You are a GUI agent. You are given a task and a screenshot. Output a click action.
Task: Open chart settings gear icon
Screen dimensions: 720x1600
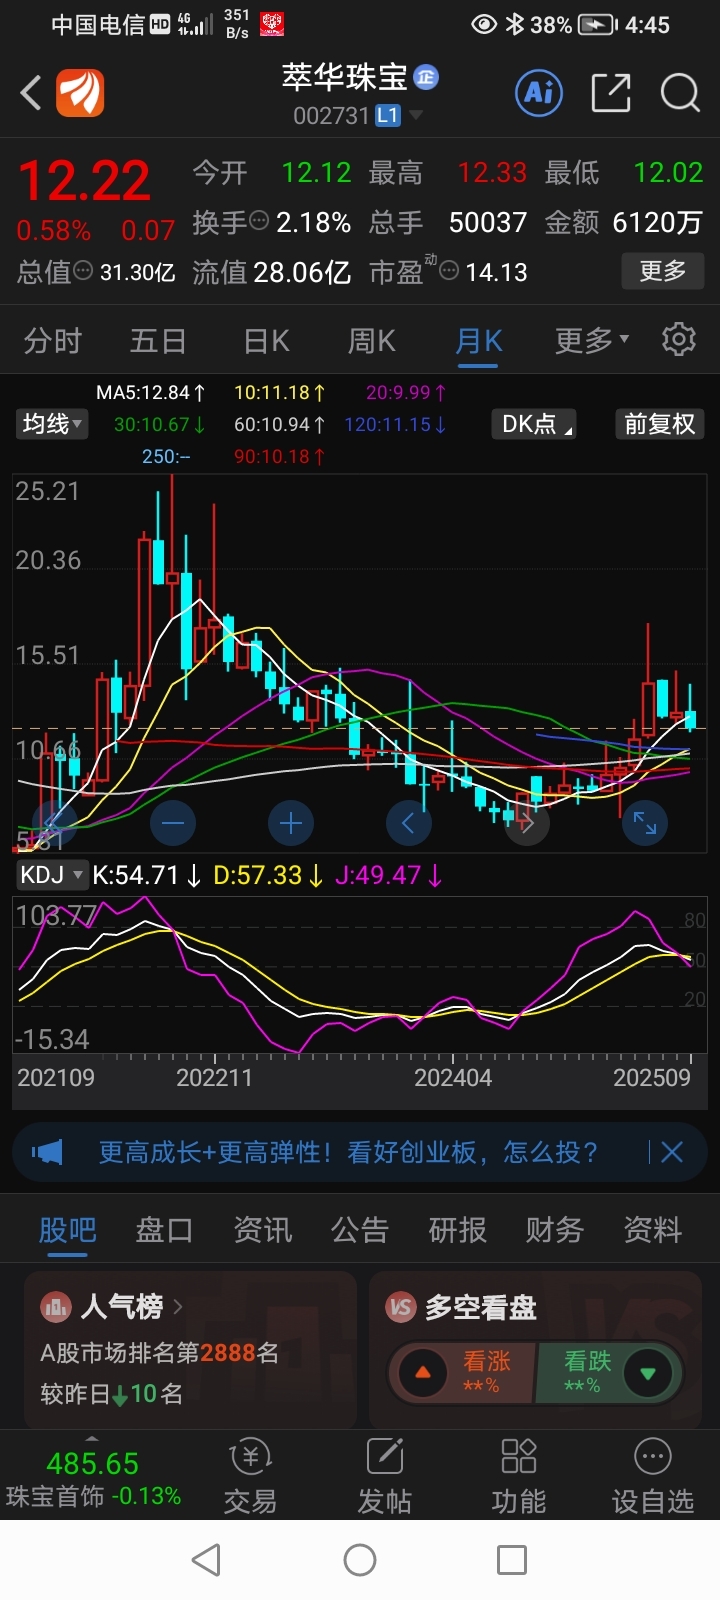pyautogui.click(x=679, y=339)
